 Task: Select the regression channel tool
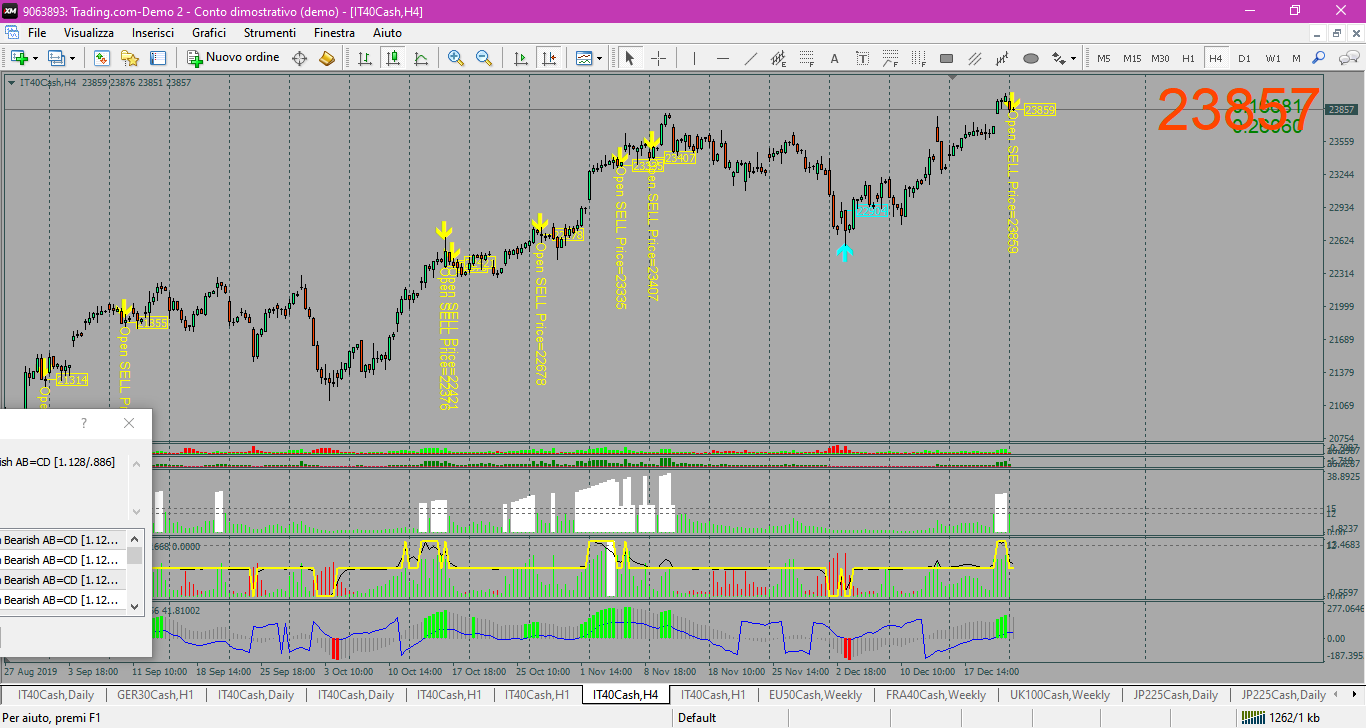[x=1003, y=58]
